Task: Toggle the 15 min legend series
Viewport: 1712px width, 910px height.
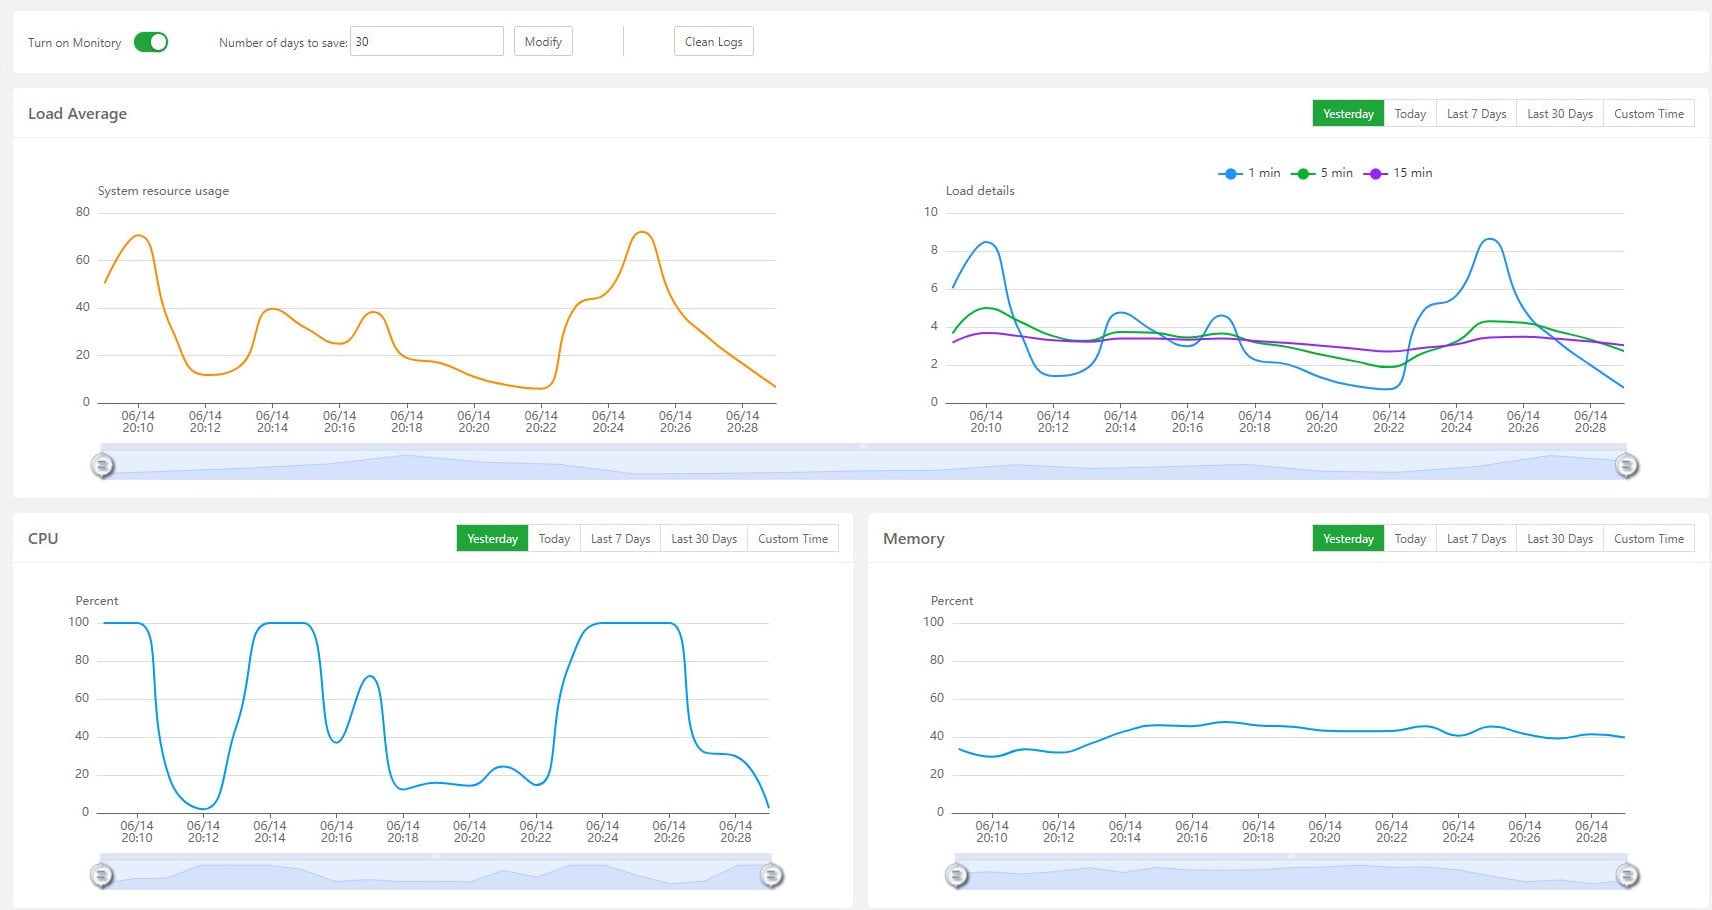Action: click(1397, 173)
